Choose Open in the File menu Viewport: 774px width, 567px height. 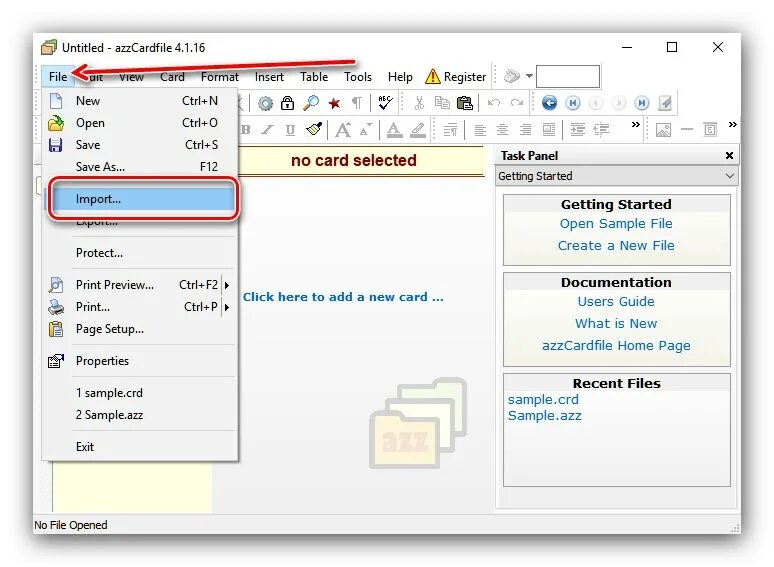click(x=140, y=123)
